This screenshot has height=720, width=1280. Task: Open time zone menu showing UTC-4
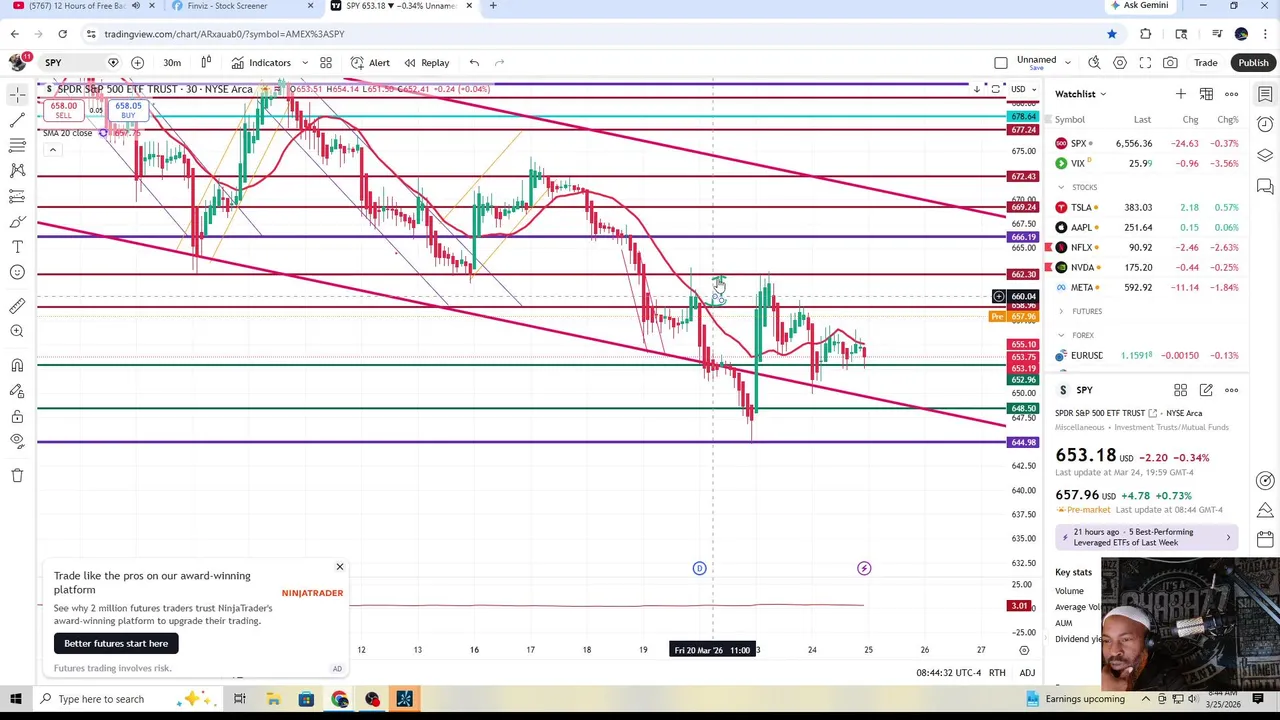point(949,673)
